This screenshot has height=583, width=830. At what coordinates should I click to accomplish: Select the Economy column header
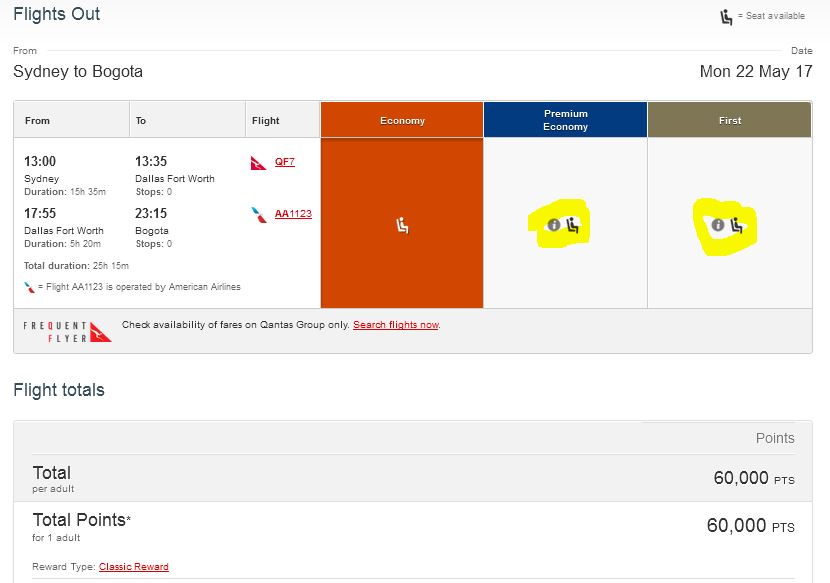coord(402,120)
